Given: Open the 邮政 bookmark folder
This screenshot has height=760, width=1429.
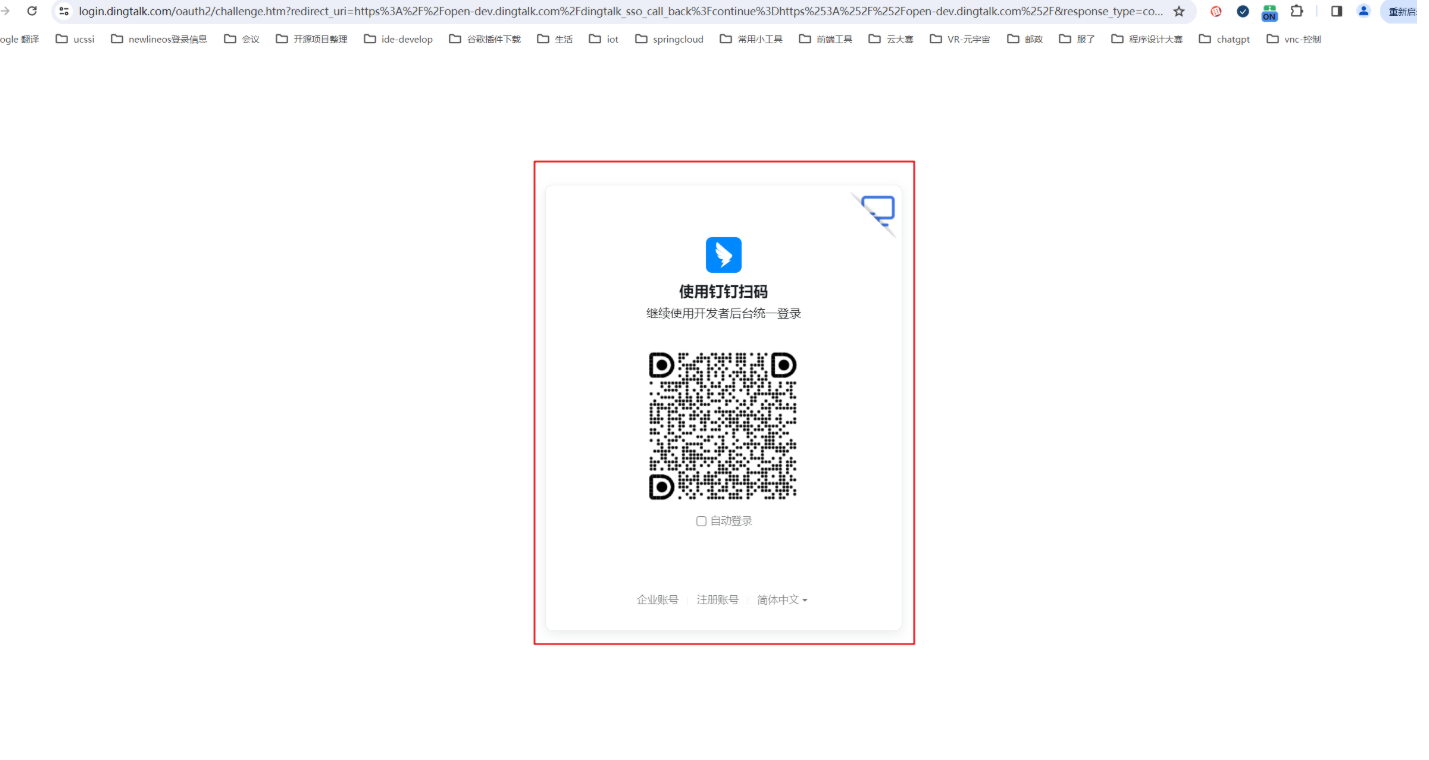Looking at the screenshot, I should pyautogui.click(x=1025, y=39).
